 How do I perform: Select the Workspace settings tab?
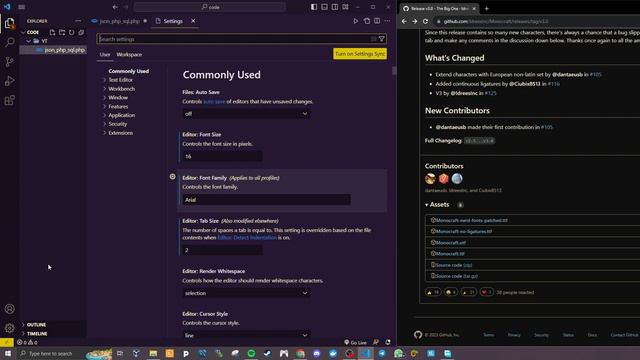pos(129,54)
